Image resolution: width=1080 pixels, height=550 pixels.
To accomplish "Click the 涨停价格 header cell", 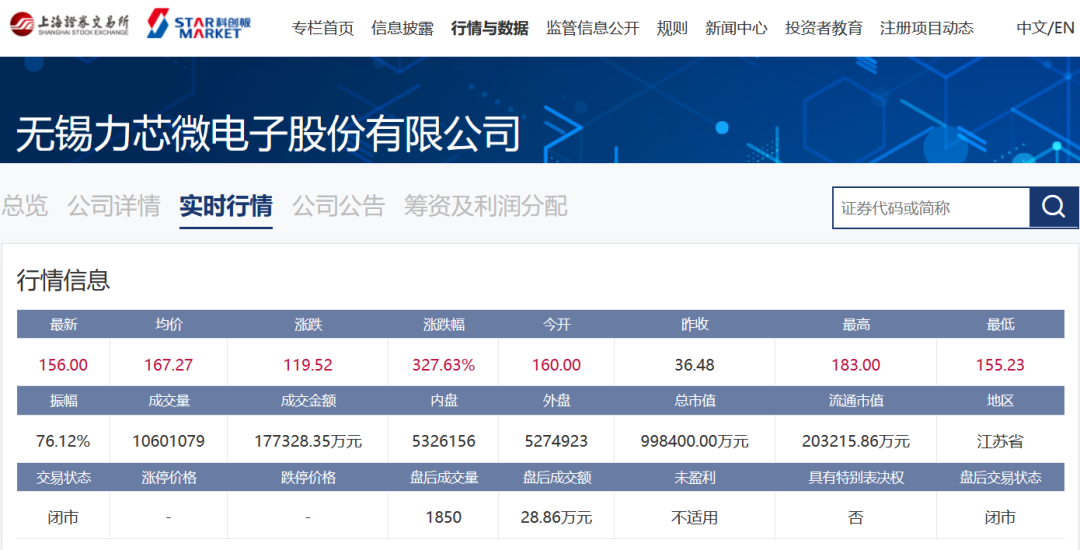I will click(169, 477).
